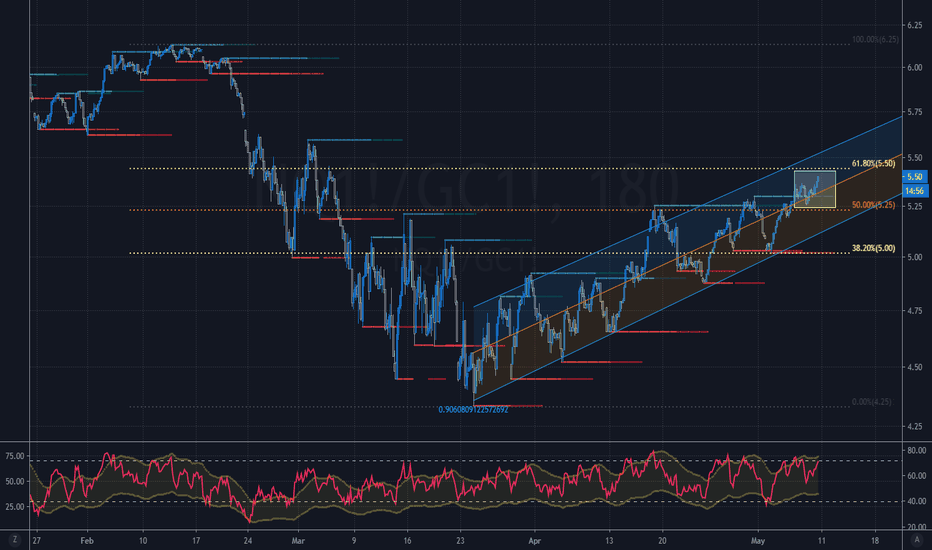Click the 60.00 value on the RSI scale
932x550 pixels.
(917, 476)
